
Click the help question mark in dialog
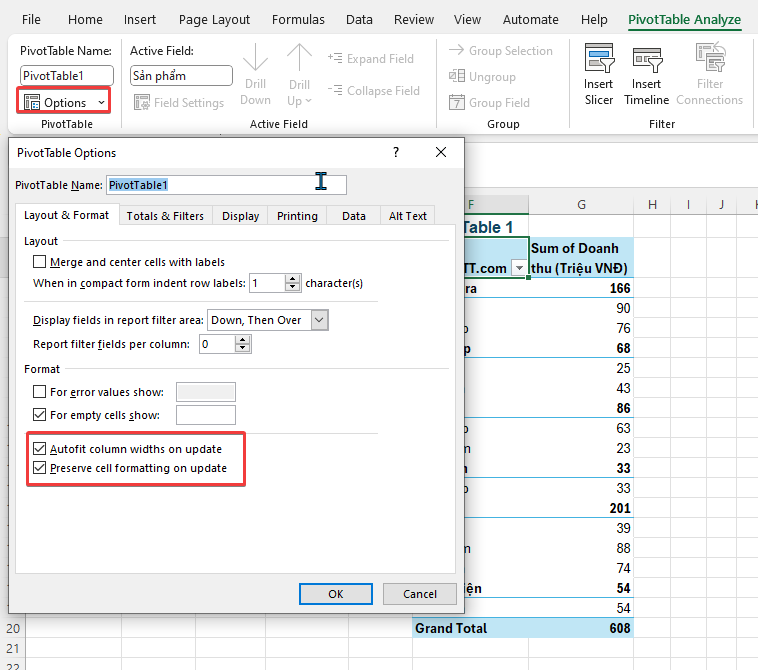(396, 153)
